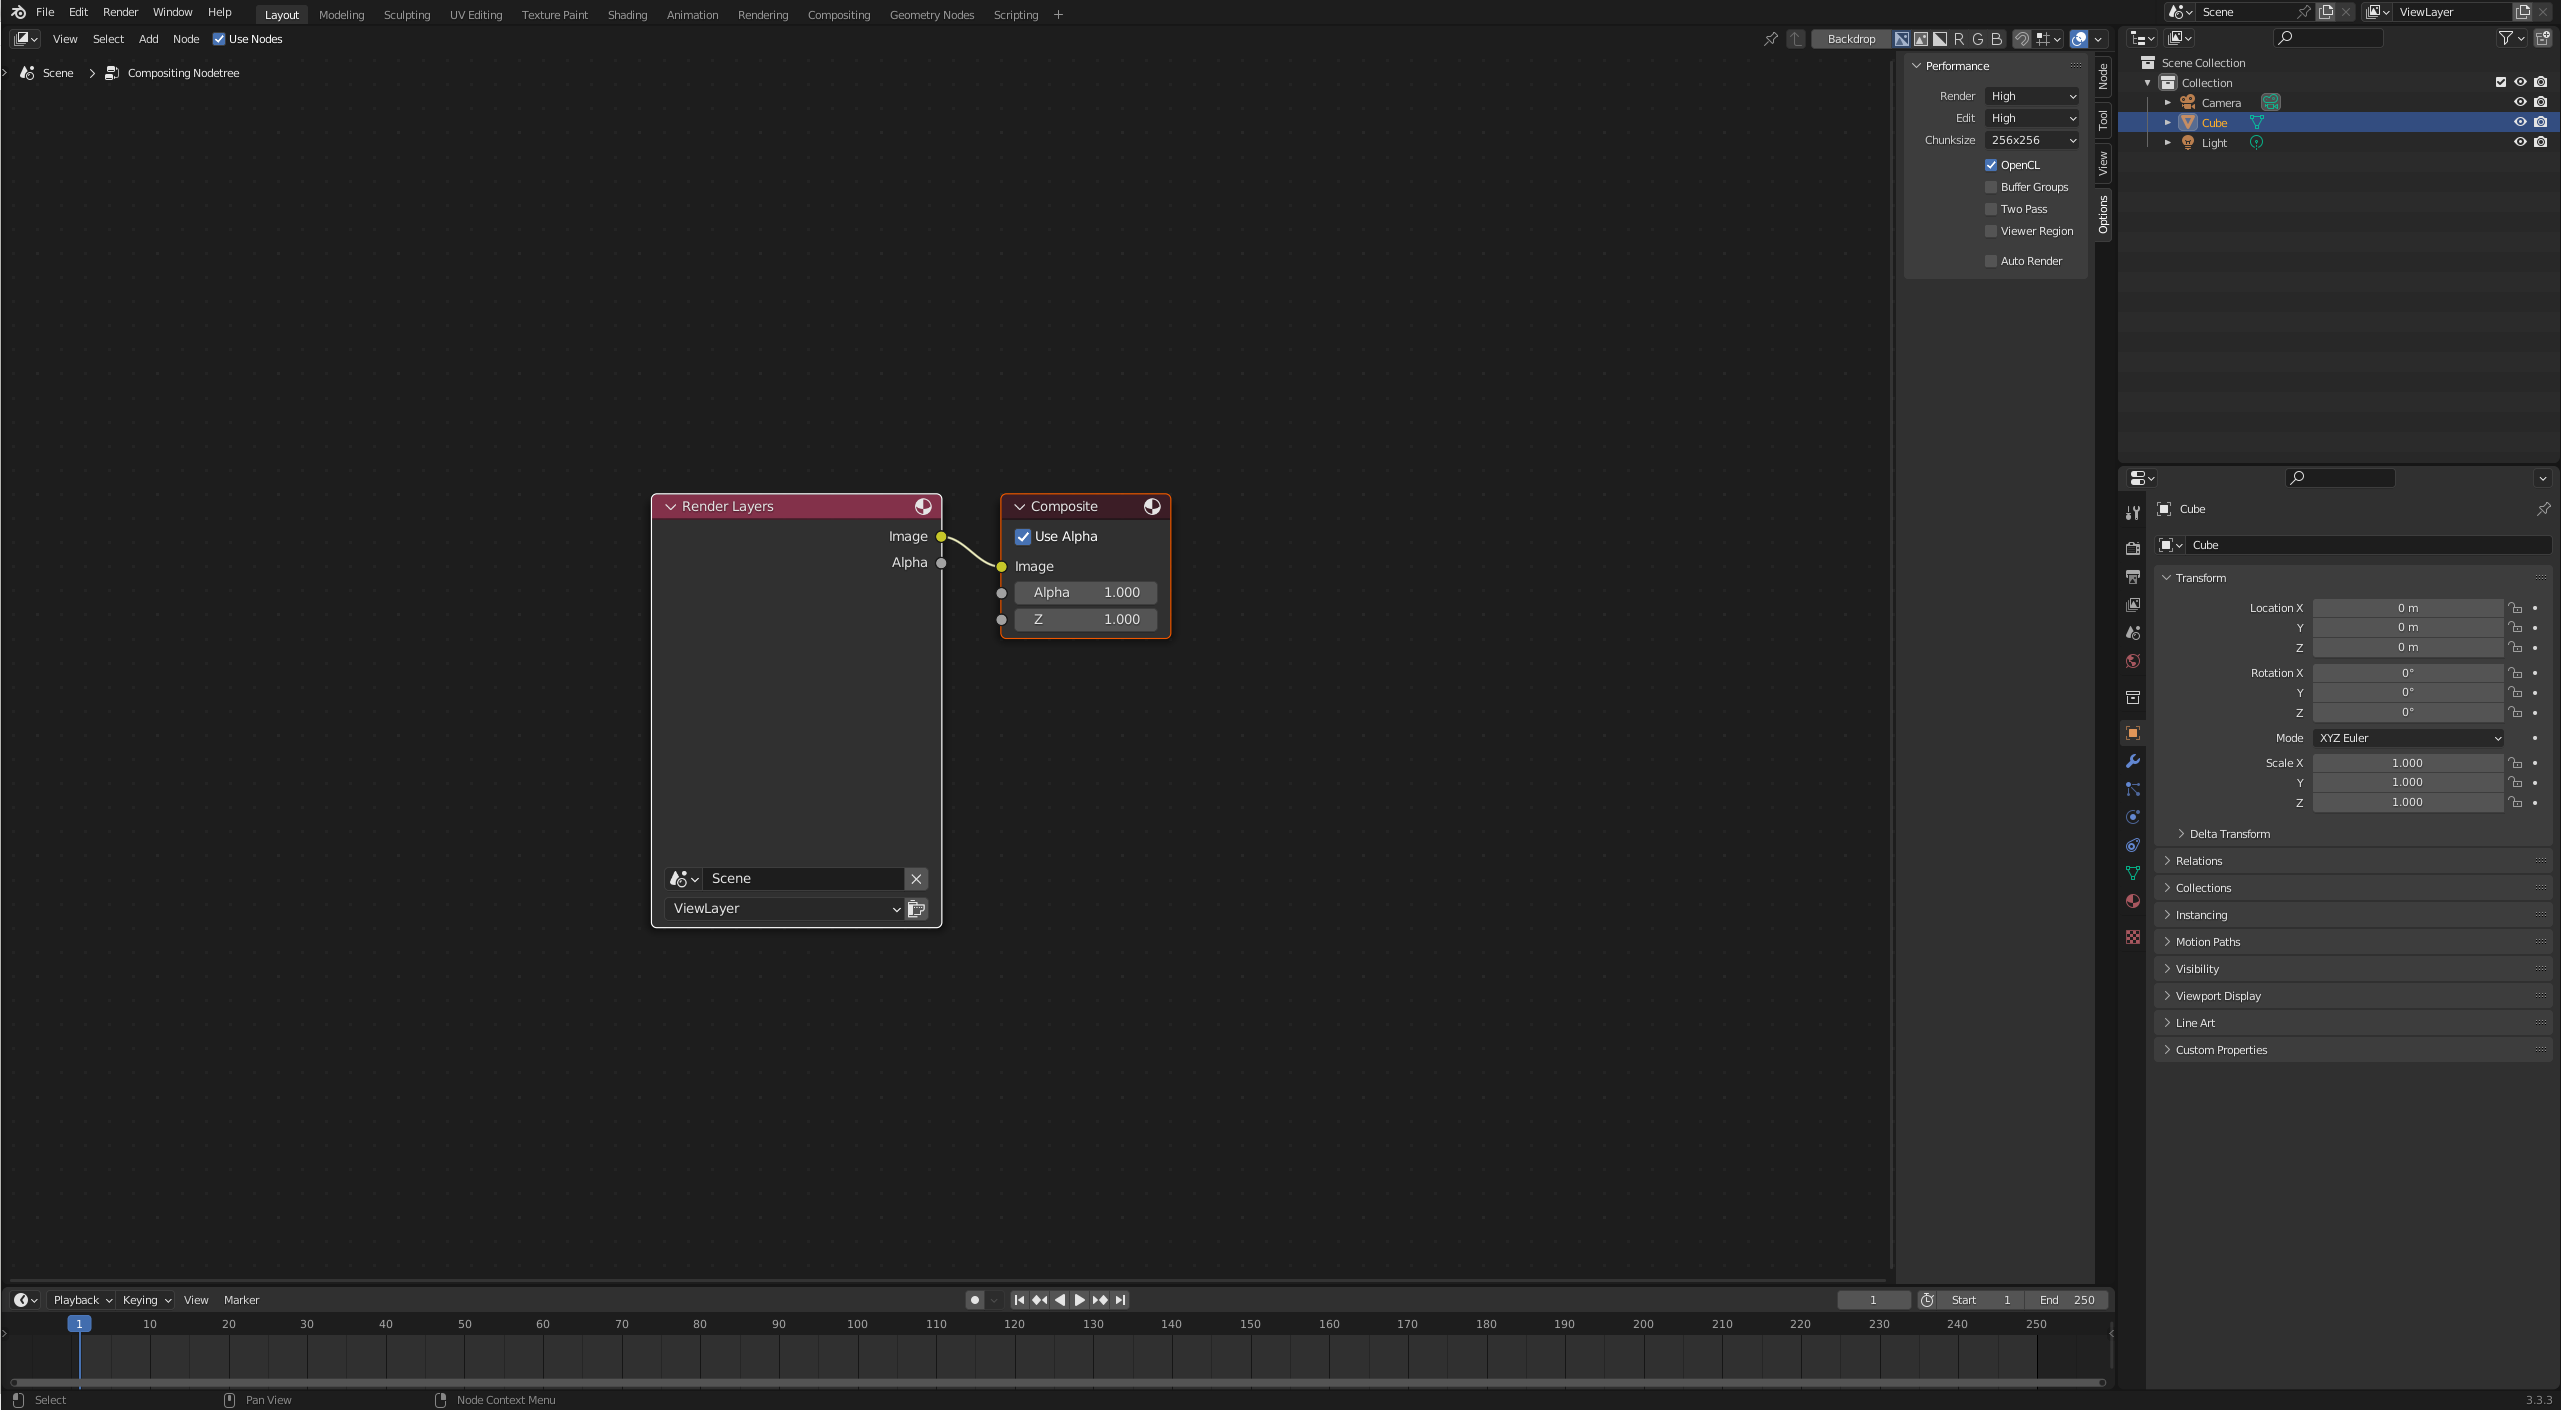Open the Chunksize 256x256 dropdown

(2033, 140)
